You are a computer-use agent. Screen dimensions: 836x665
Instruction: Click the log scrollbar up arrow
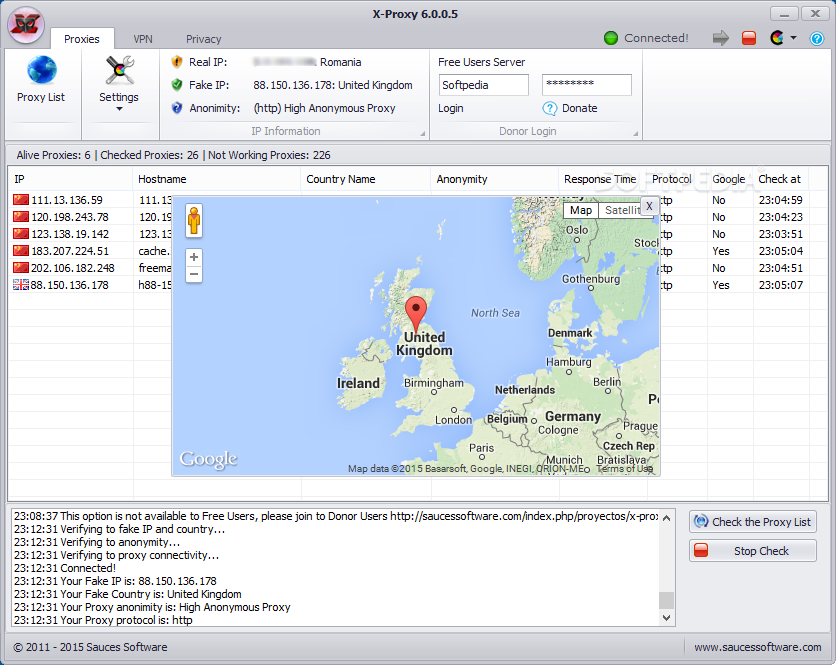click(666, 518)
